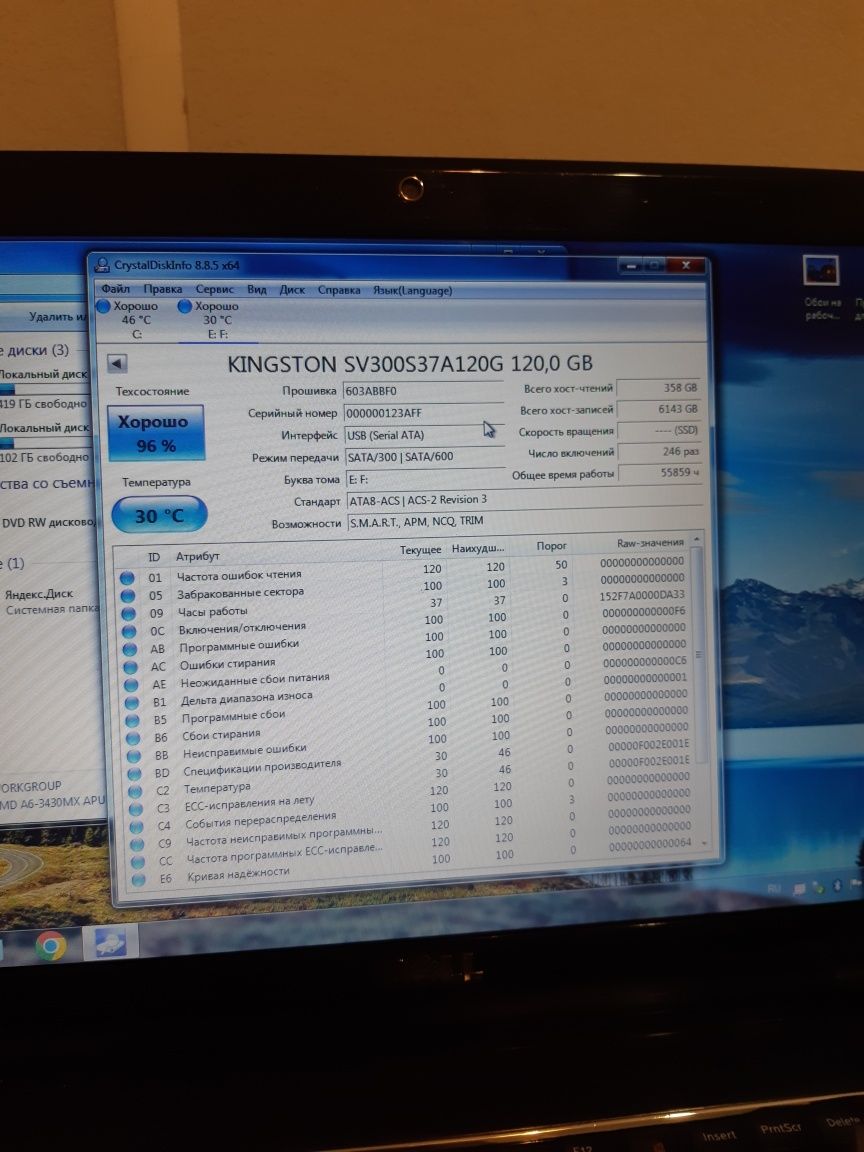Image resolution: width=864 pixels, height=1152 pixels.
Task: Click the Raw-значения column header
Action: click(x=650, y=543)
